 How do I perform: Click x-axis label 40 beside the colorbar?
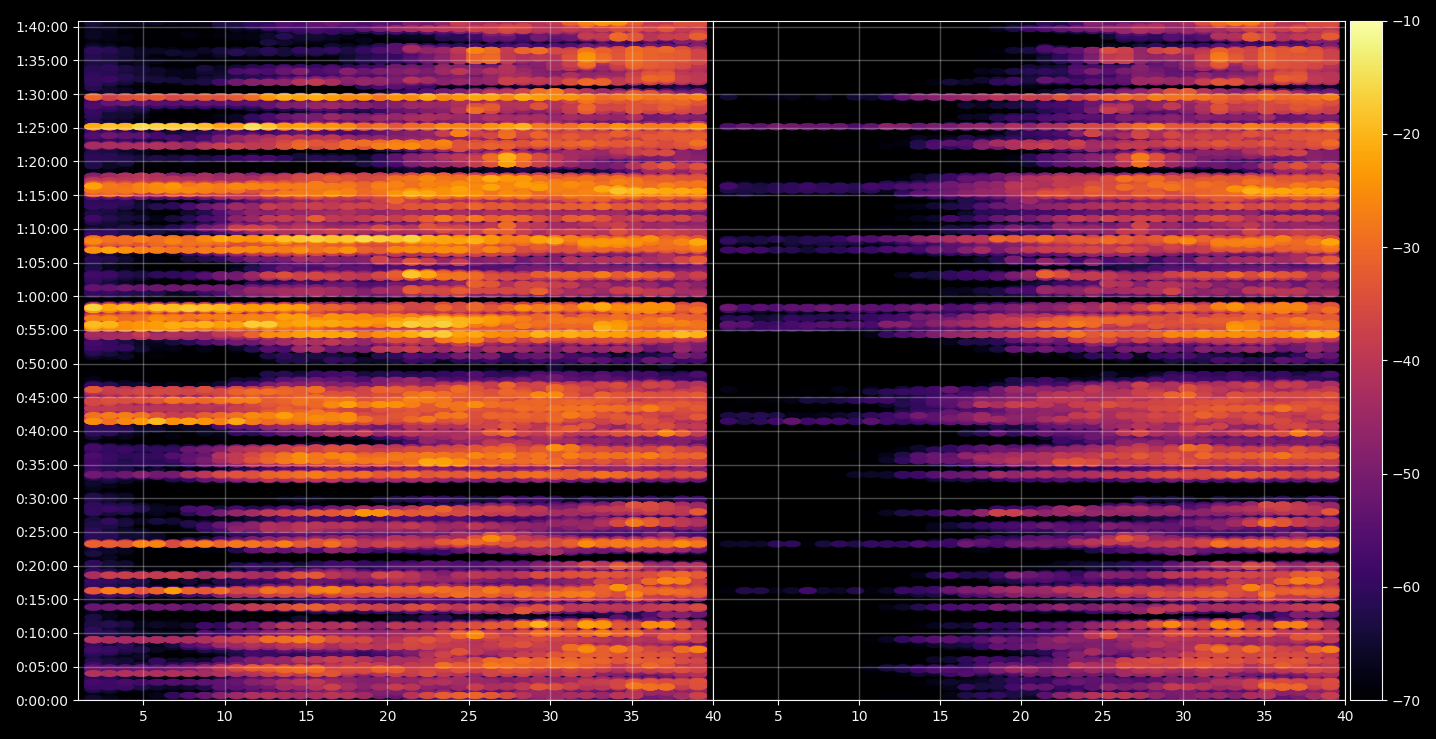(x=1346, y=717)
